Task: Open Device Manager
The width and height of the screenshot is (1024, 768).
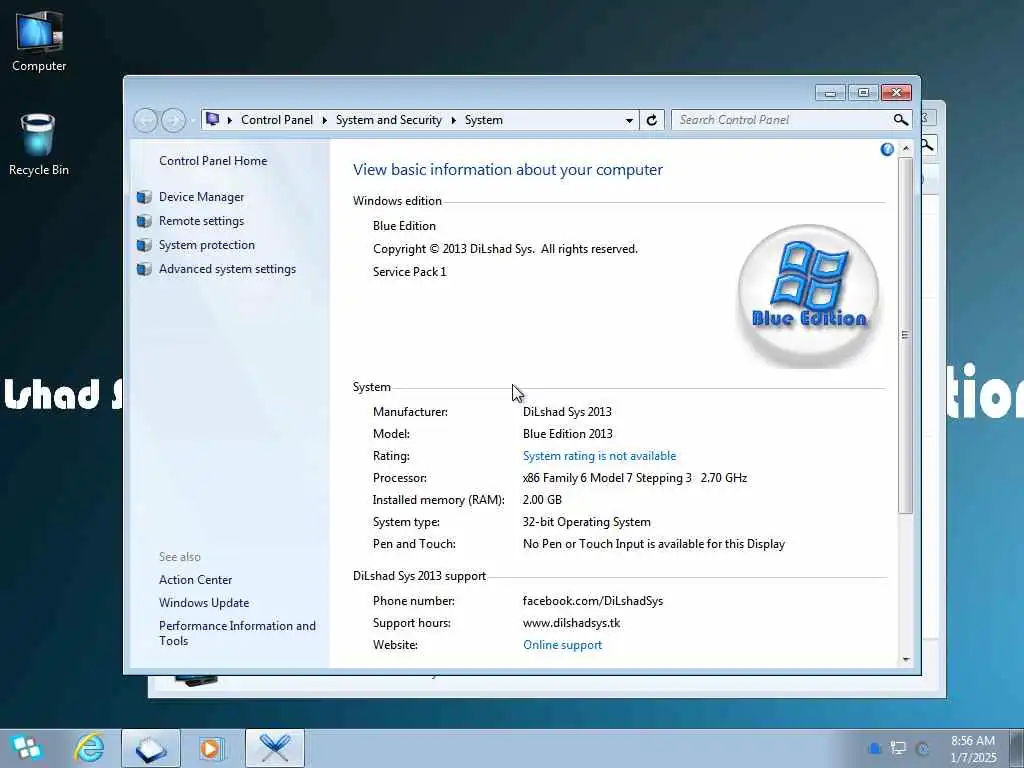Action: click(x=201, y=197)
